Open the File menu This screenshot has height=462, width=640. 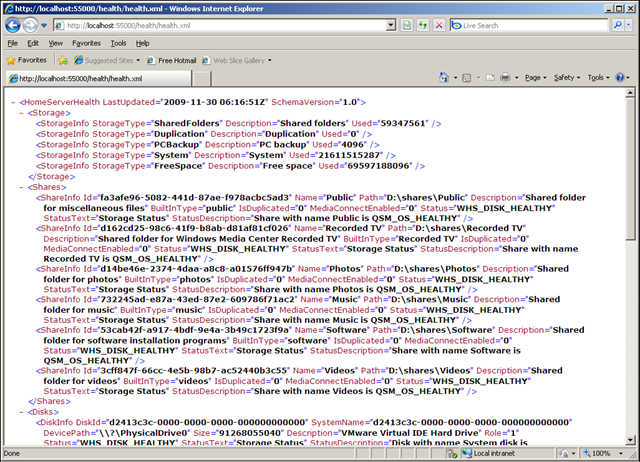point(12,43)
